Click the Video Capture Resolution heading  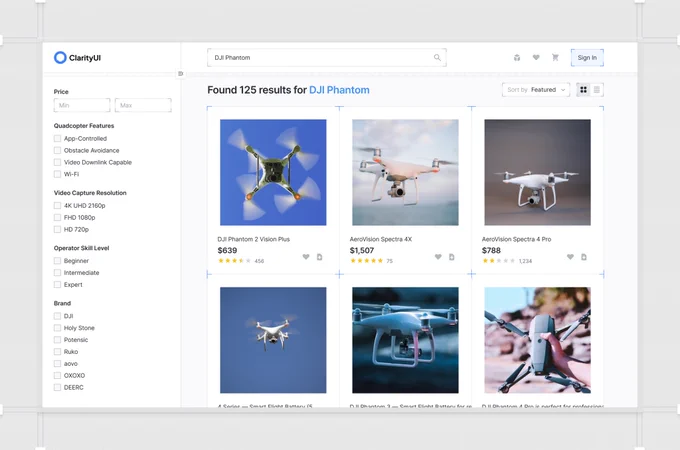tap(90, 193)
